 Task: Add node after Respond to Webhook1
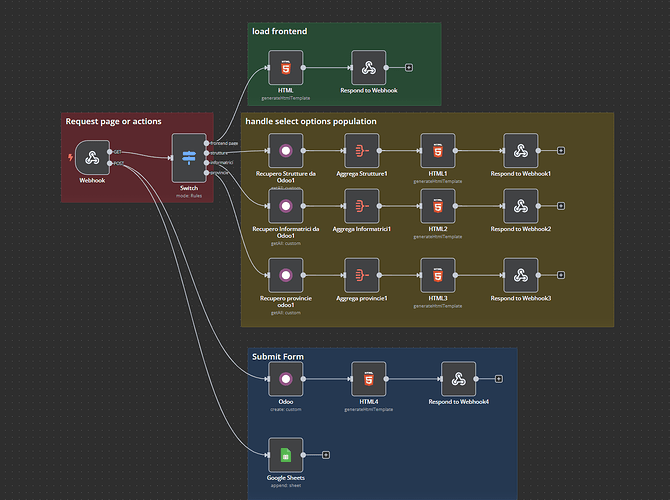click(x=561, y=150)
